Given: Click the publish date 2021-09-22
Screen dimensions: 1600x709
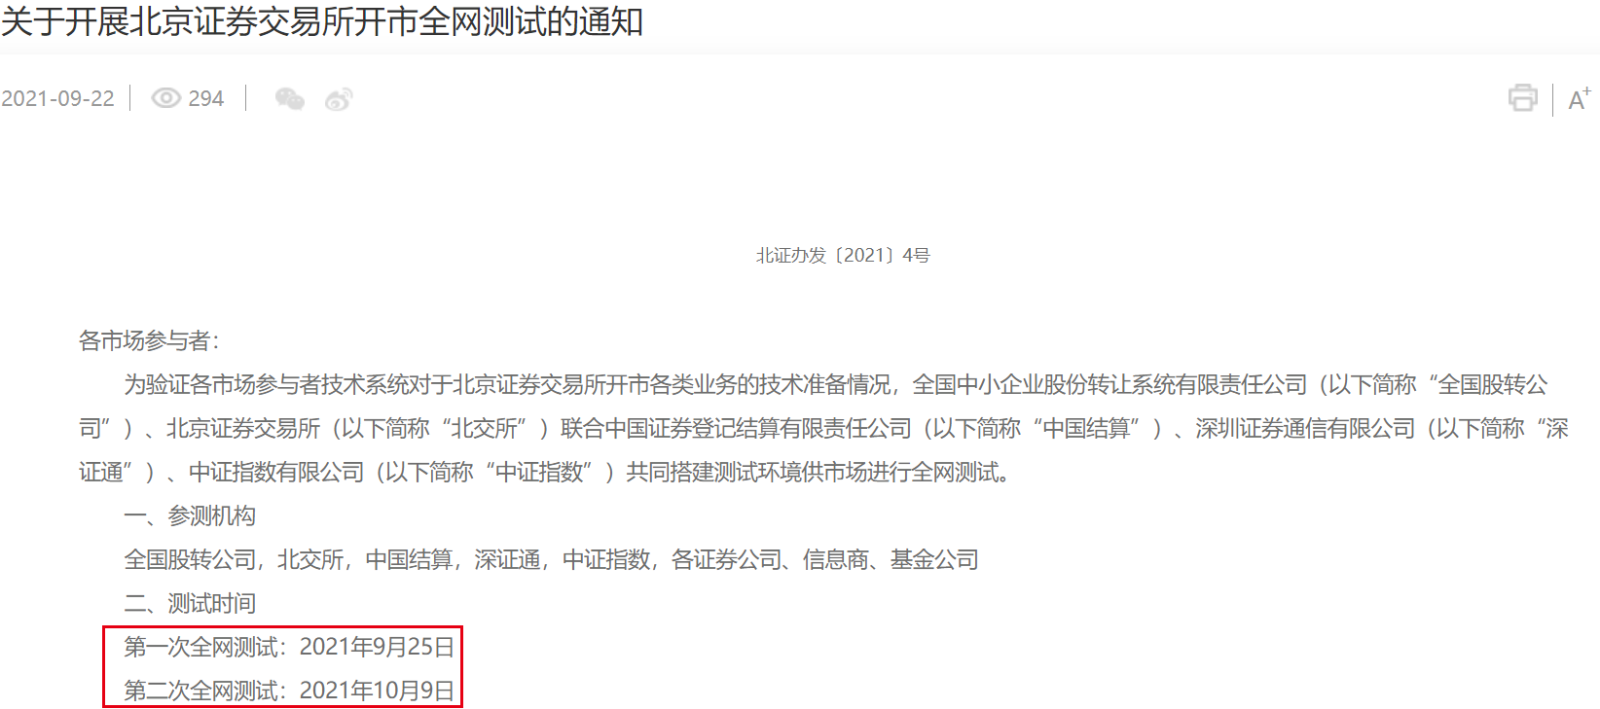Looking at the screenshot, I should pos(58,98).
